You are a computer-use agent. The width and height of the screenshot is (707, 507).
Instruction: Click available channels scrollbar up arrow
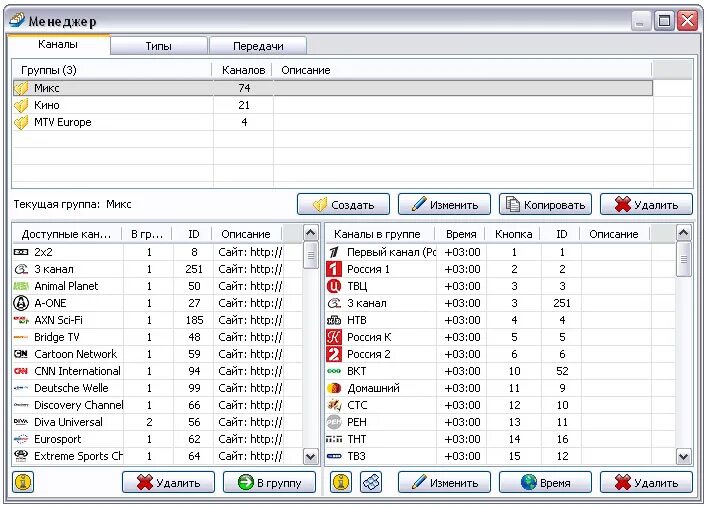311,233
